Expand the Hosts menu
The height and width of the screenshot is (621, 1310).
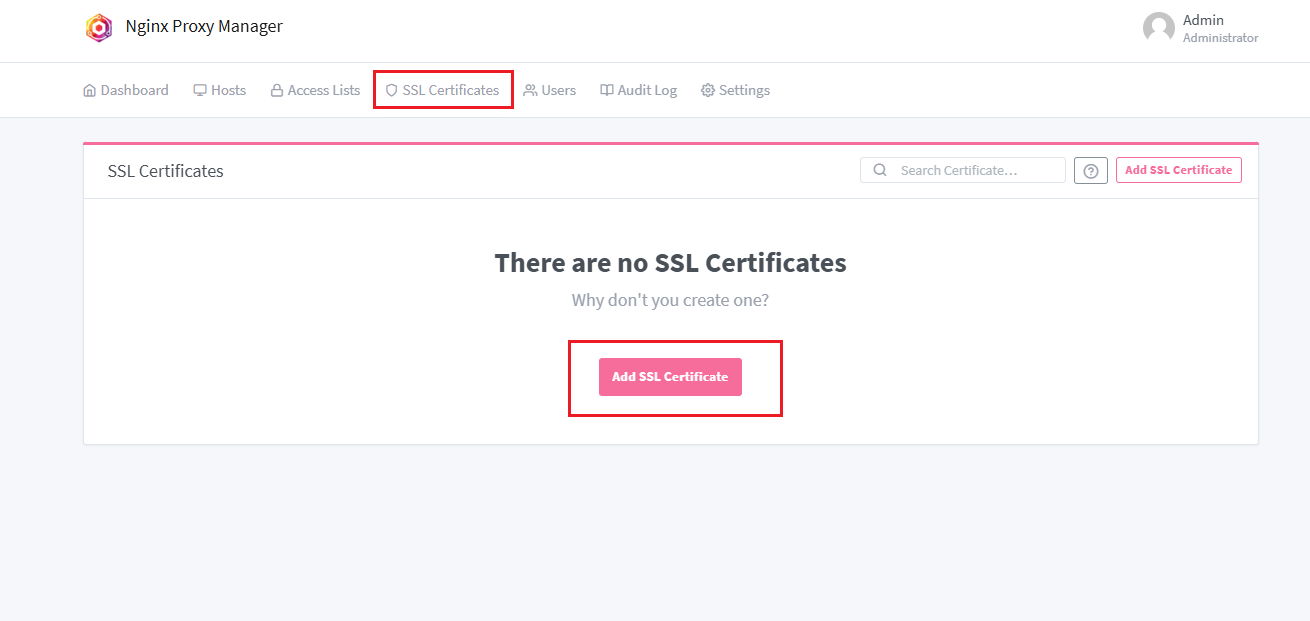click(x=220, y=90)
